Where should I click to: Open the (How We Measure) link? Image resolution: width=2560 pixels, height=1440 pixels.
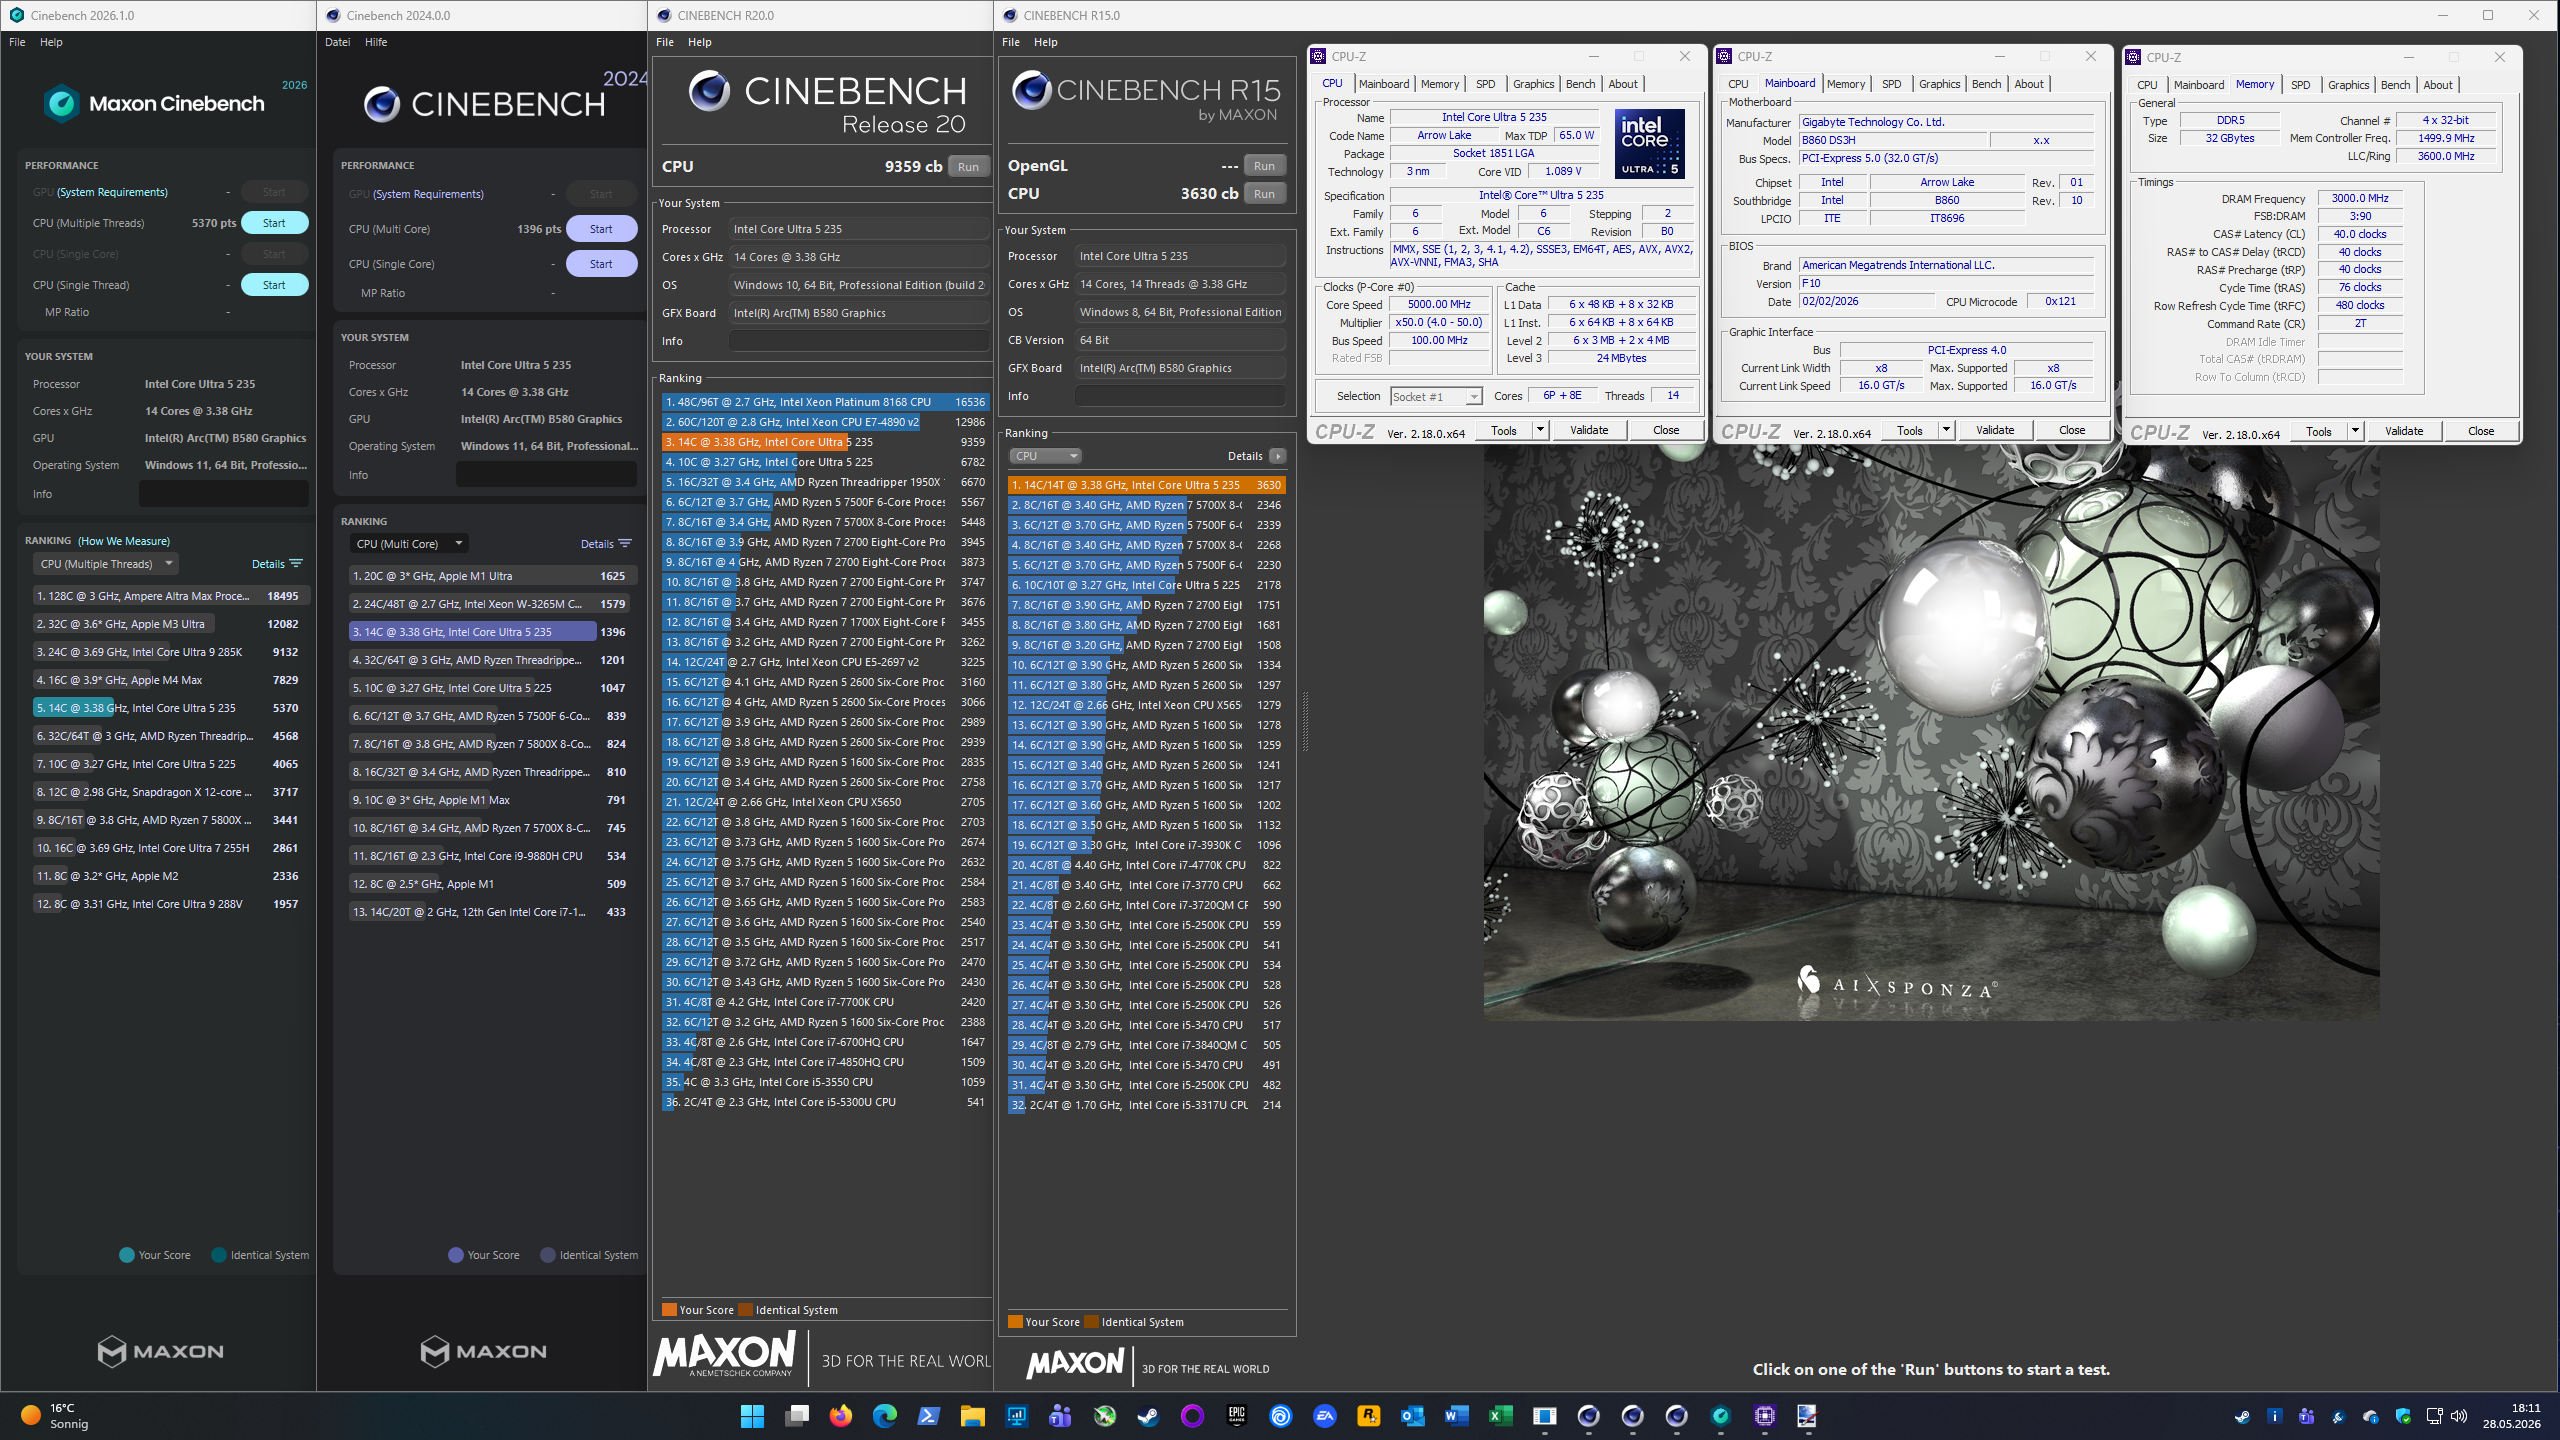[124, 541]
